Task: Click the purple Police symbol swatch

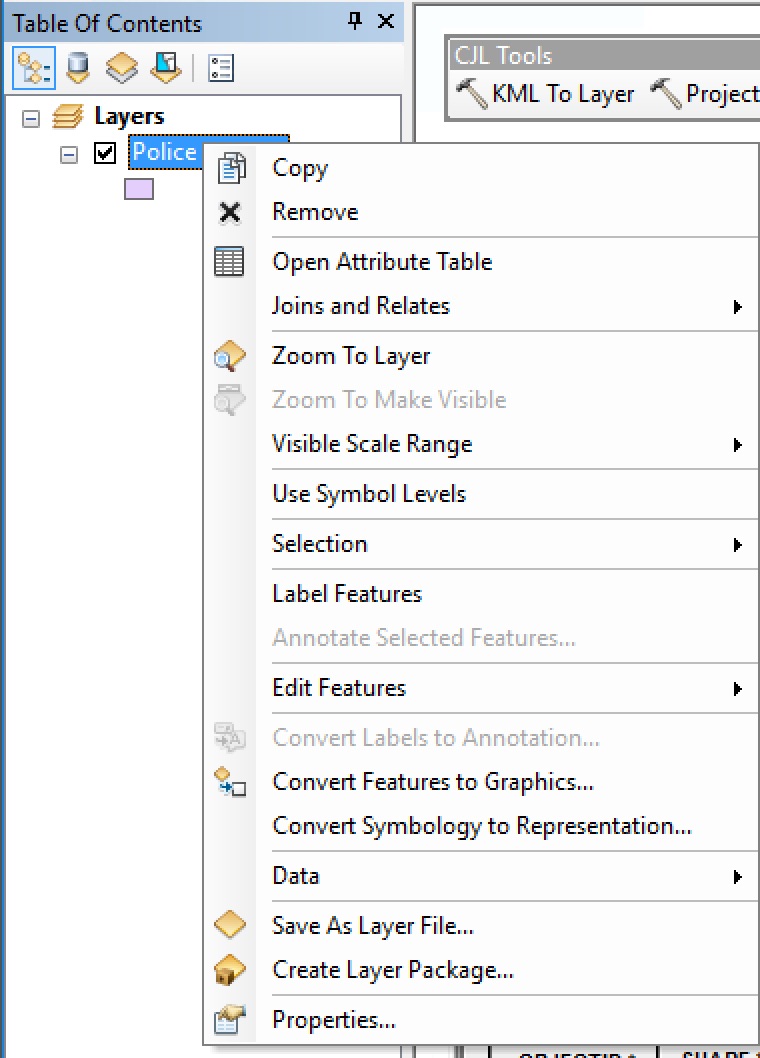Action: click(139, 189)
